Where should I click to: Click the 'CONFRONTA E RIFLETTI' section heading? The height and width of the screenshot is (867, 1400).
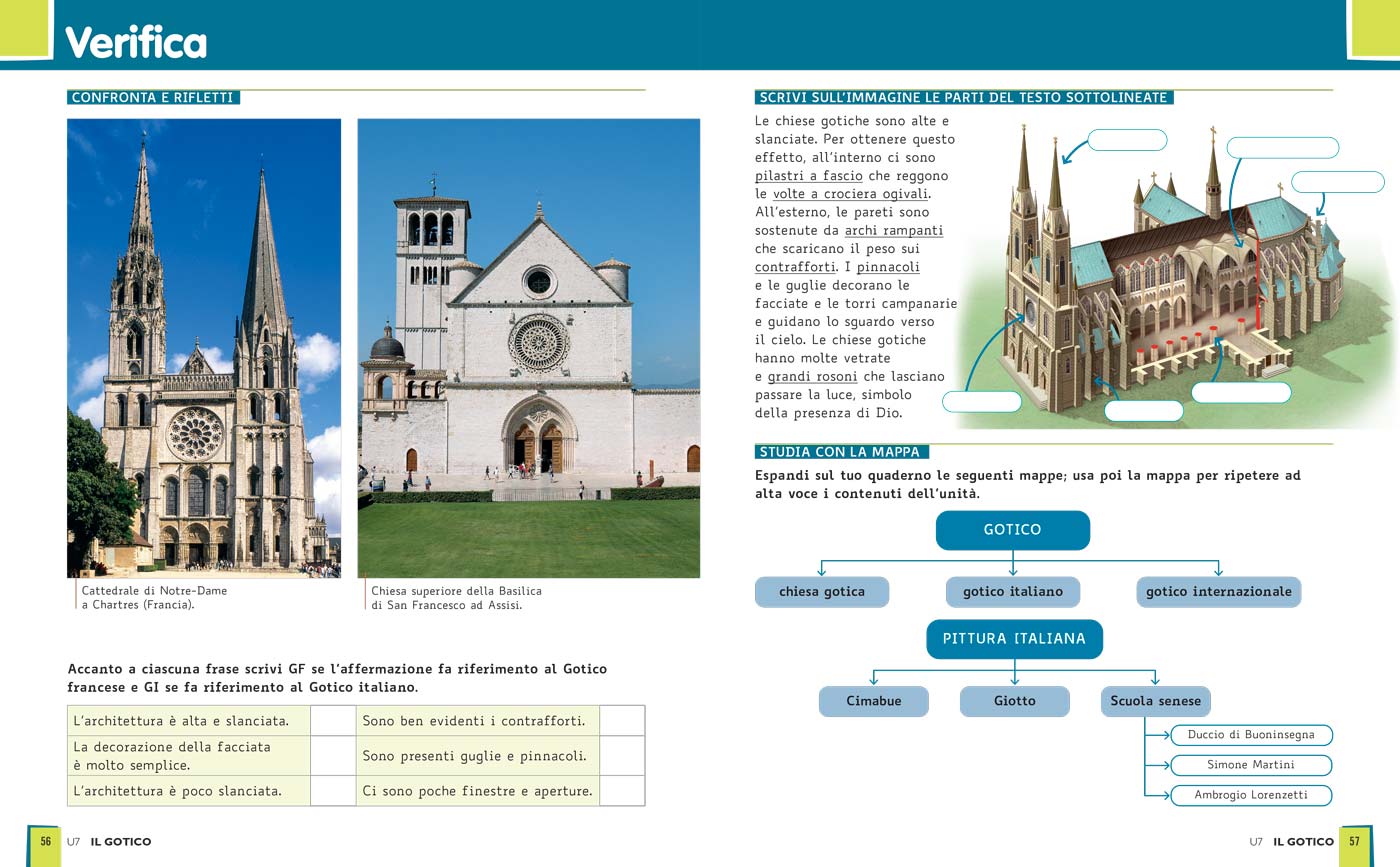point(153,98)
